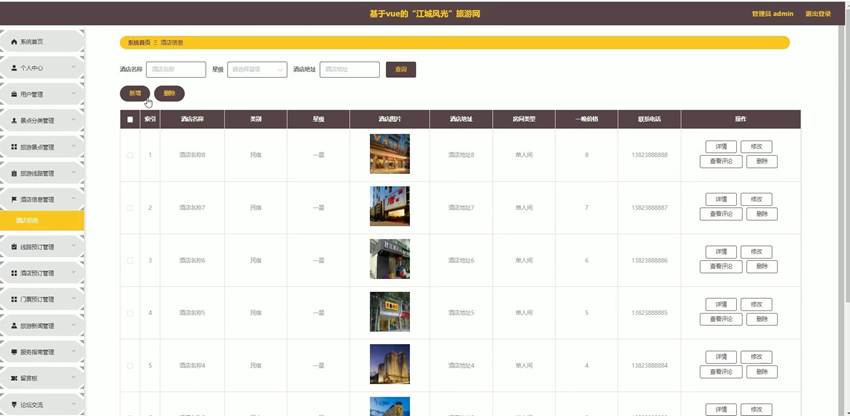
Task: Open 系统首页 in the sidebar
Action: click(x=42, y=42)
